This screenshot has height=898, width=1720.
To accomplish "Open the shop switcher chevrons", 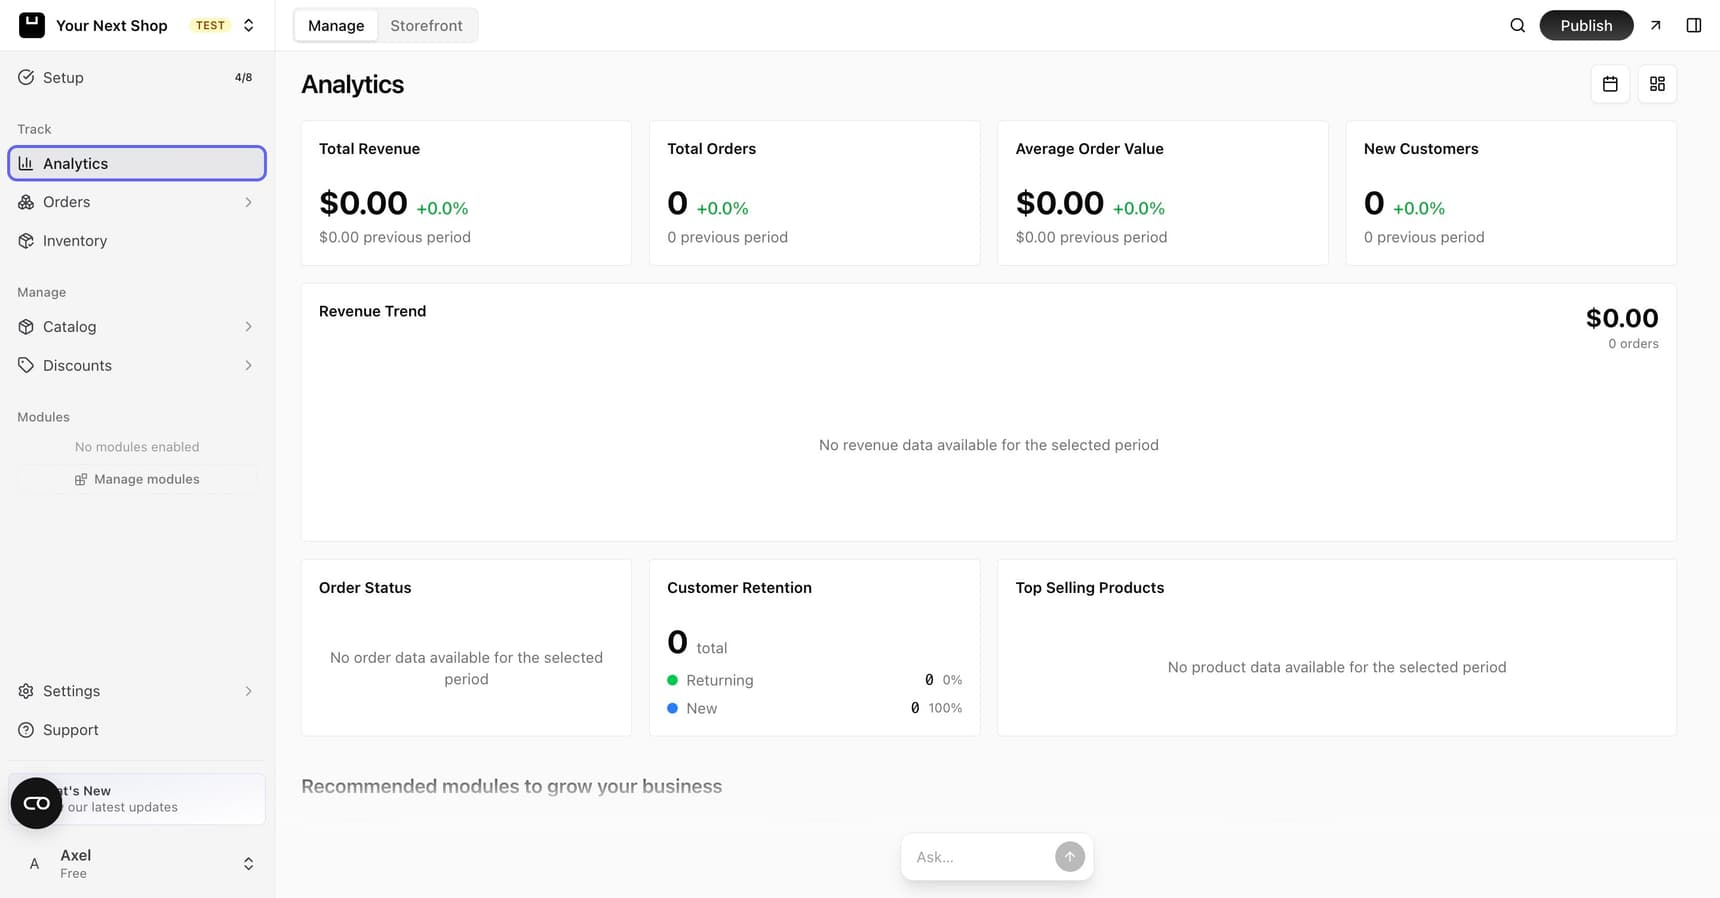I will coord(249,25).
